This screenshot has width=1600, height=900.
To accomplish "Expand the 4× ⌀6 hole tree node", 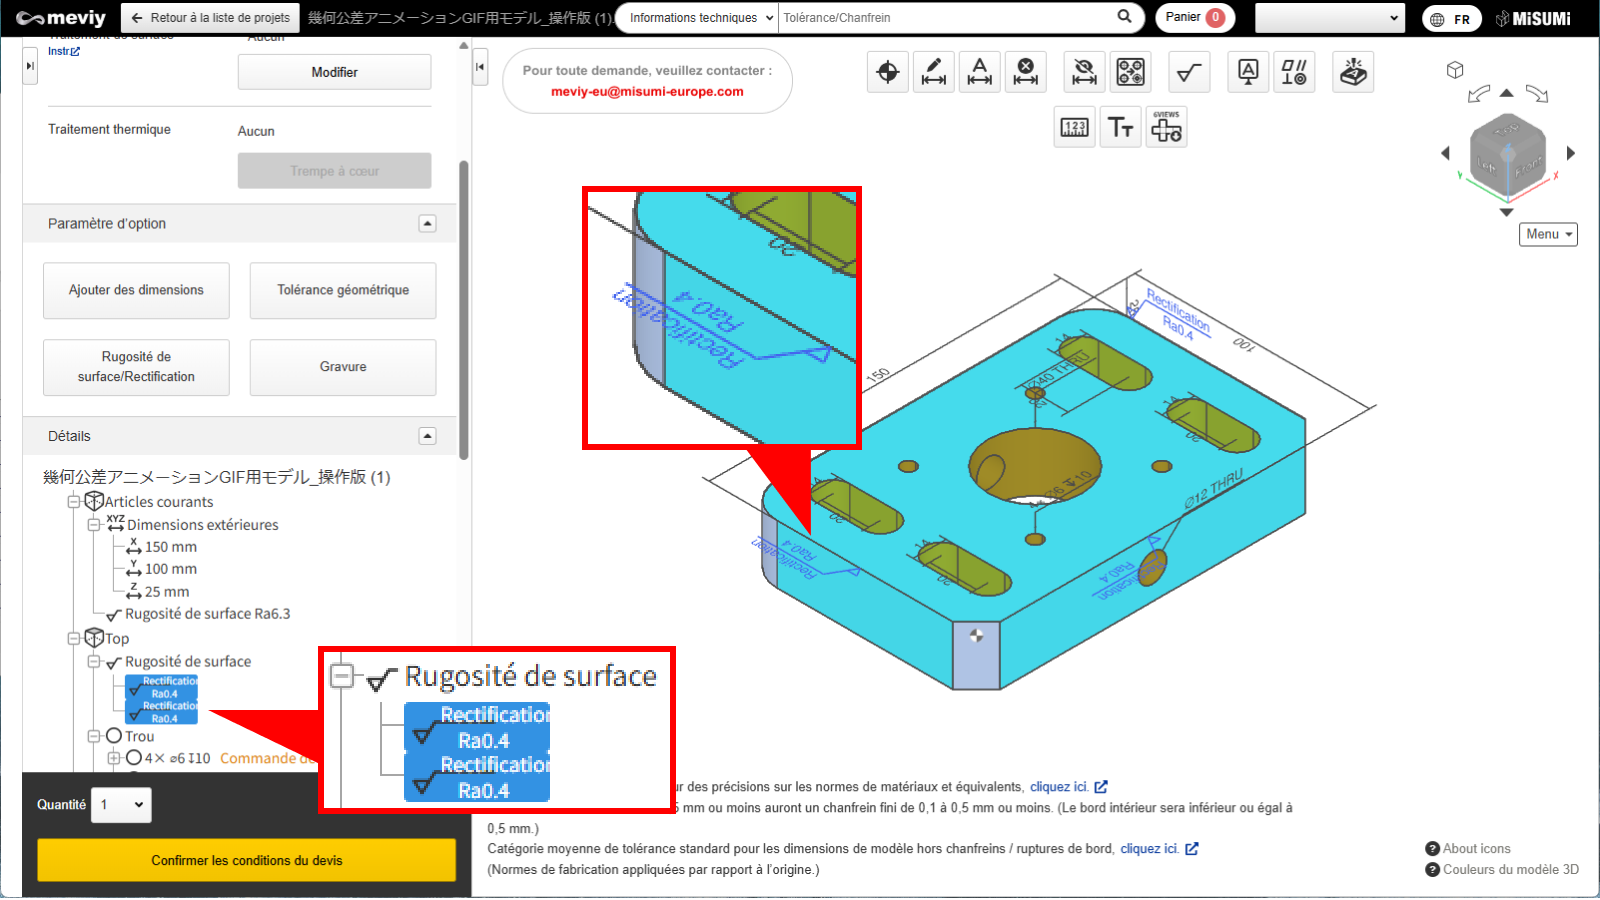I will [113, 758].
